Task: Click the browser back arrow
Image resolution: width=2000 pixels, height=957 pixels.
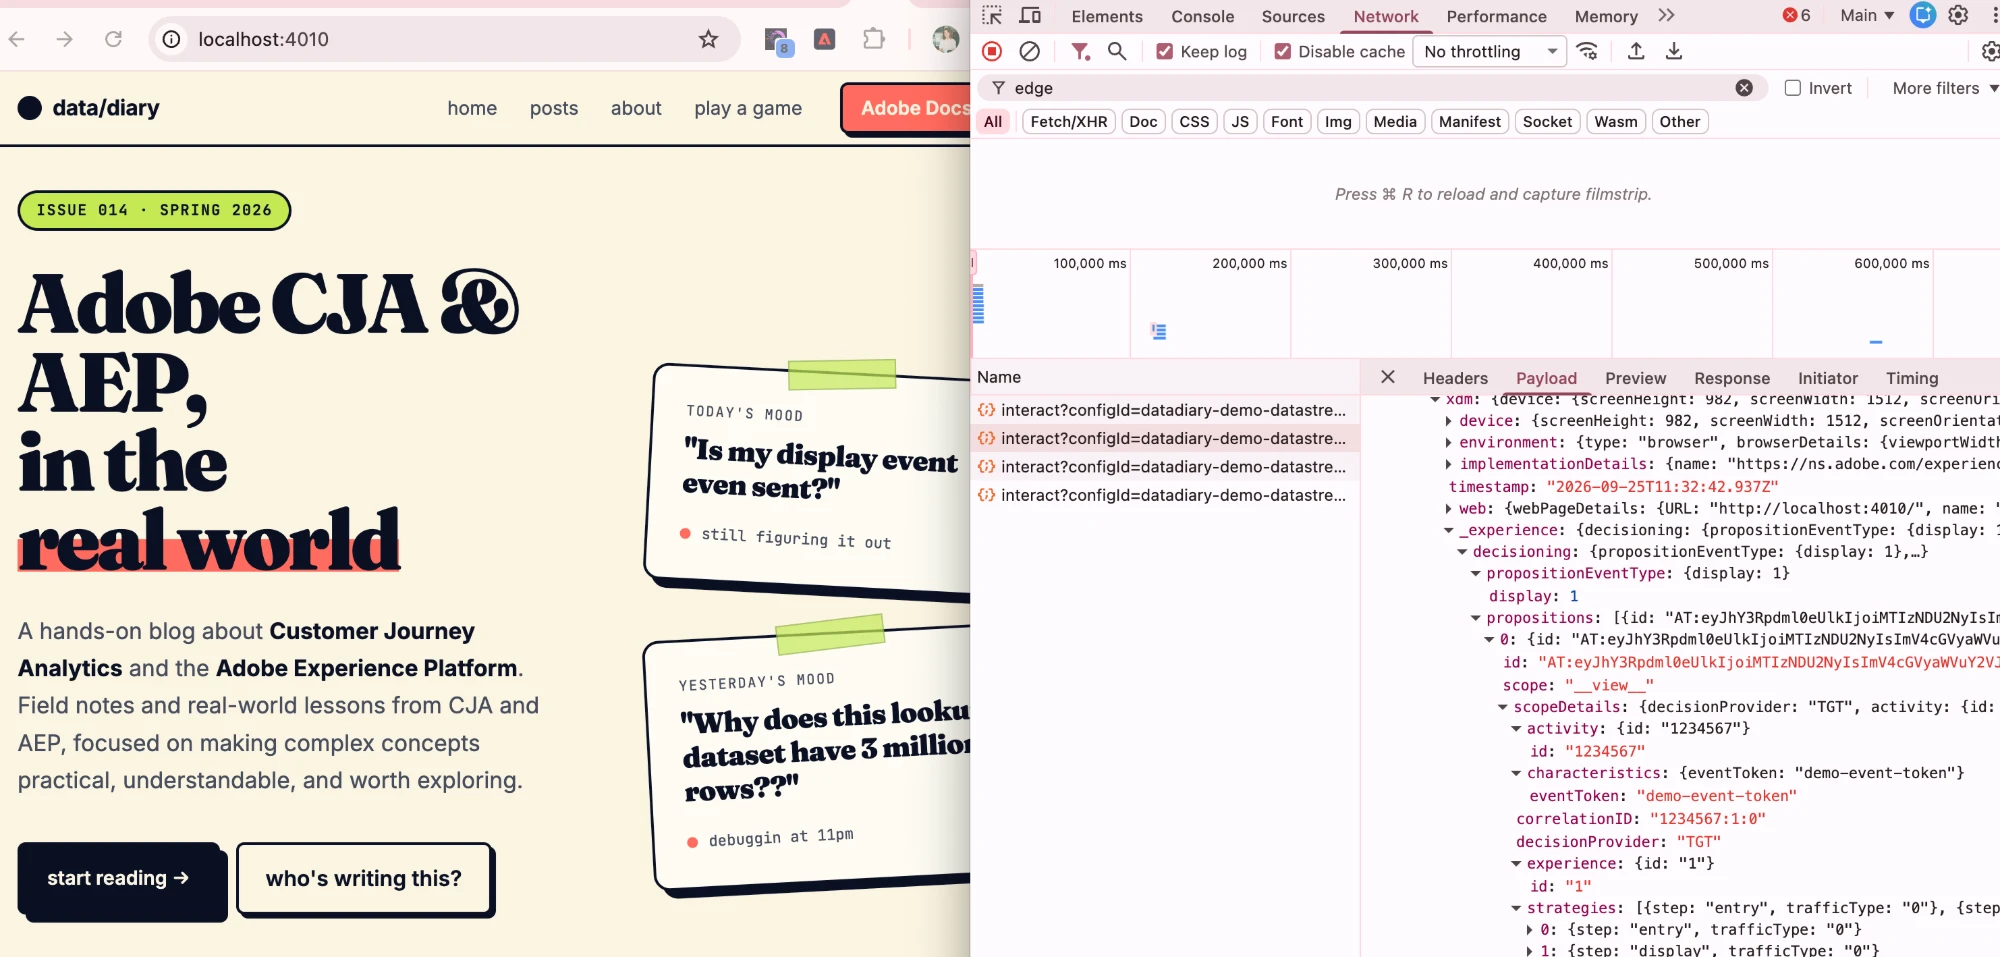Action: [16, 39]
